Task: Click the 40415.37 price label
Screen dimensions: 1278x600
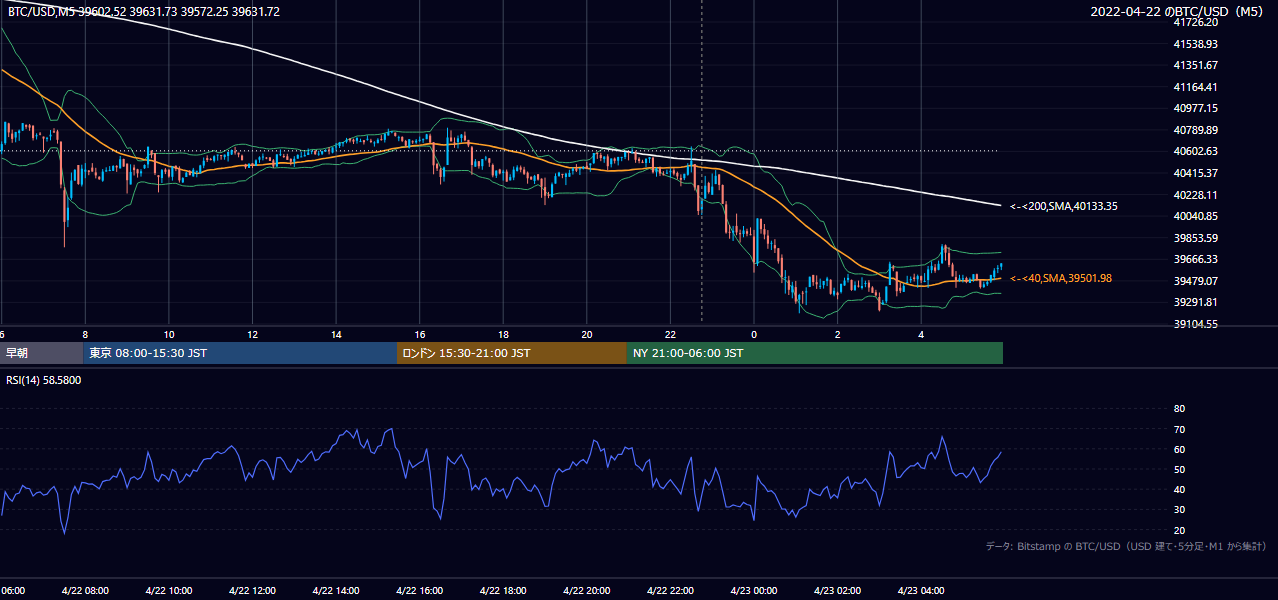Action: 1195,173
